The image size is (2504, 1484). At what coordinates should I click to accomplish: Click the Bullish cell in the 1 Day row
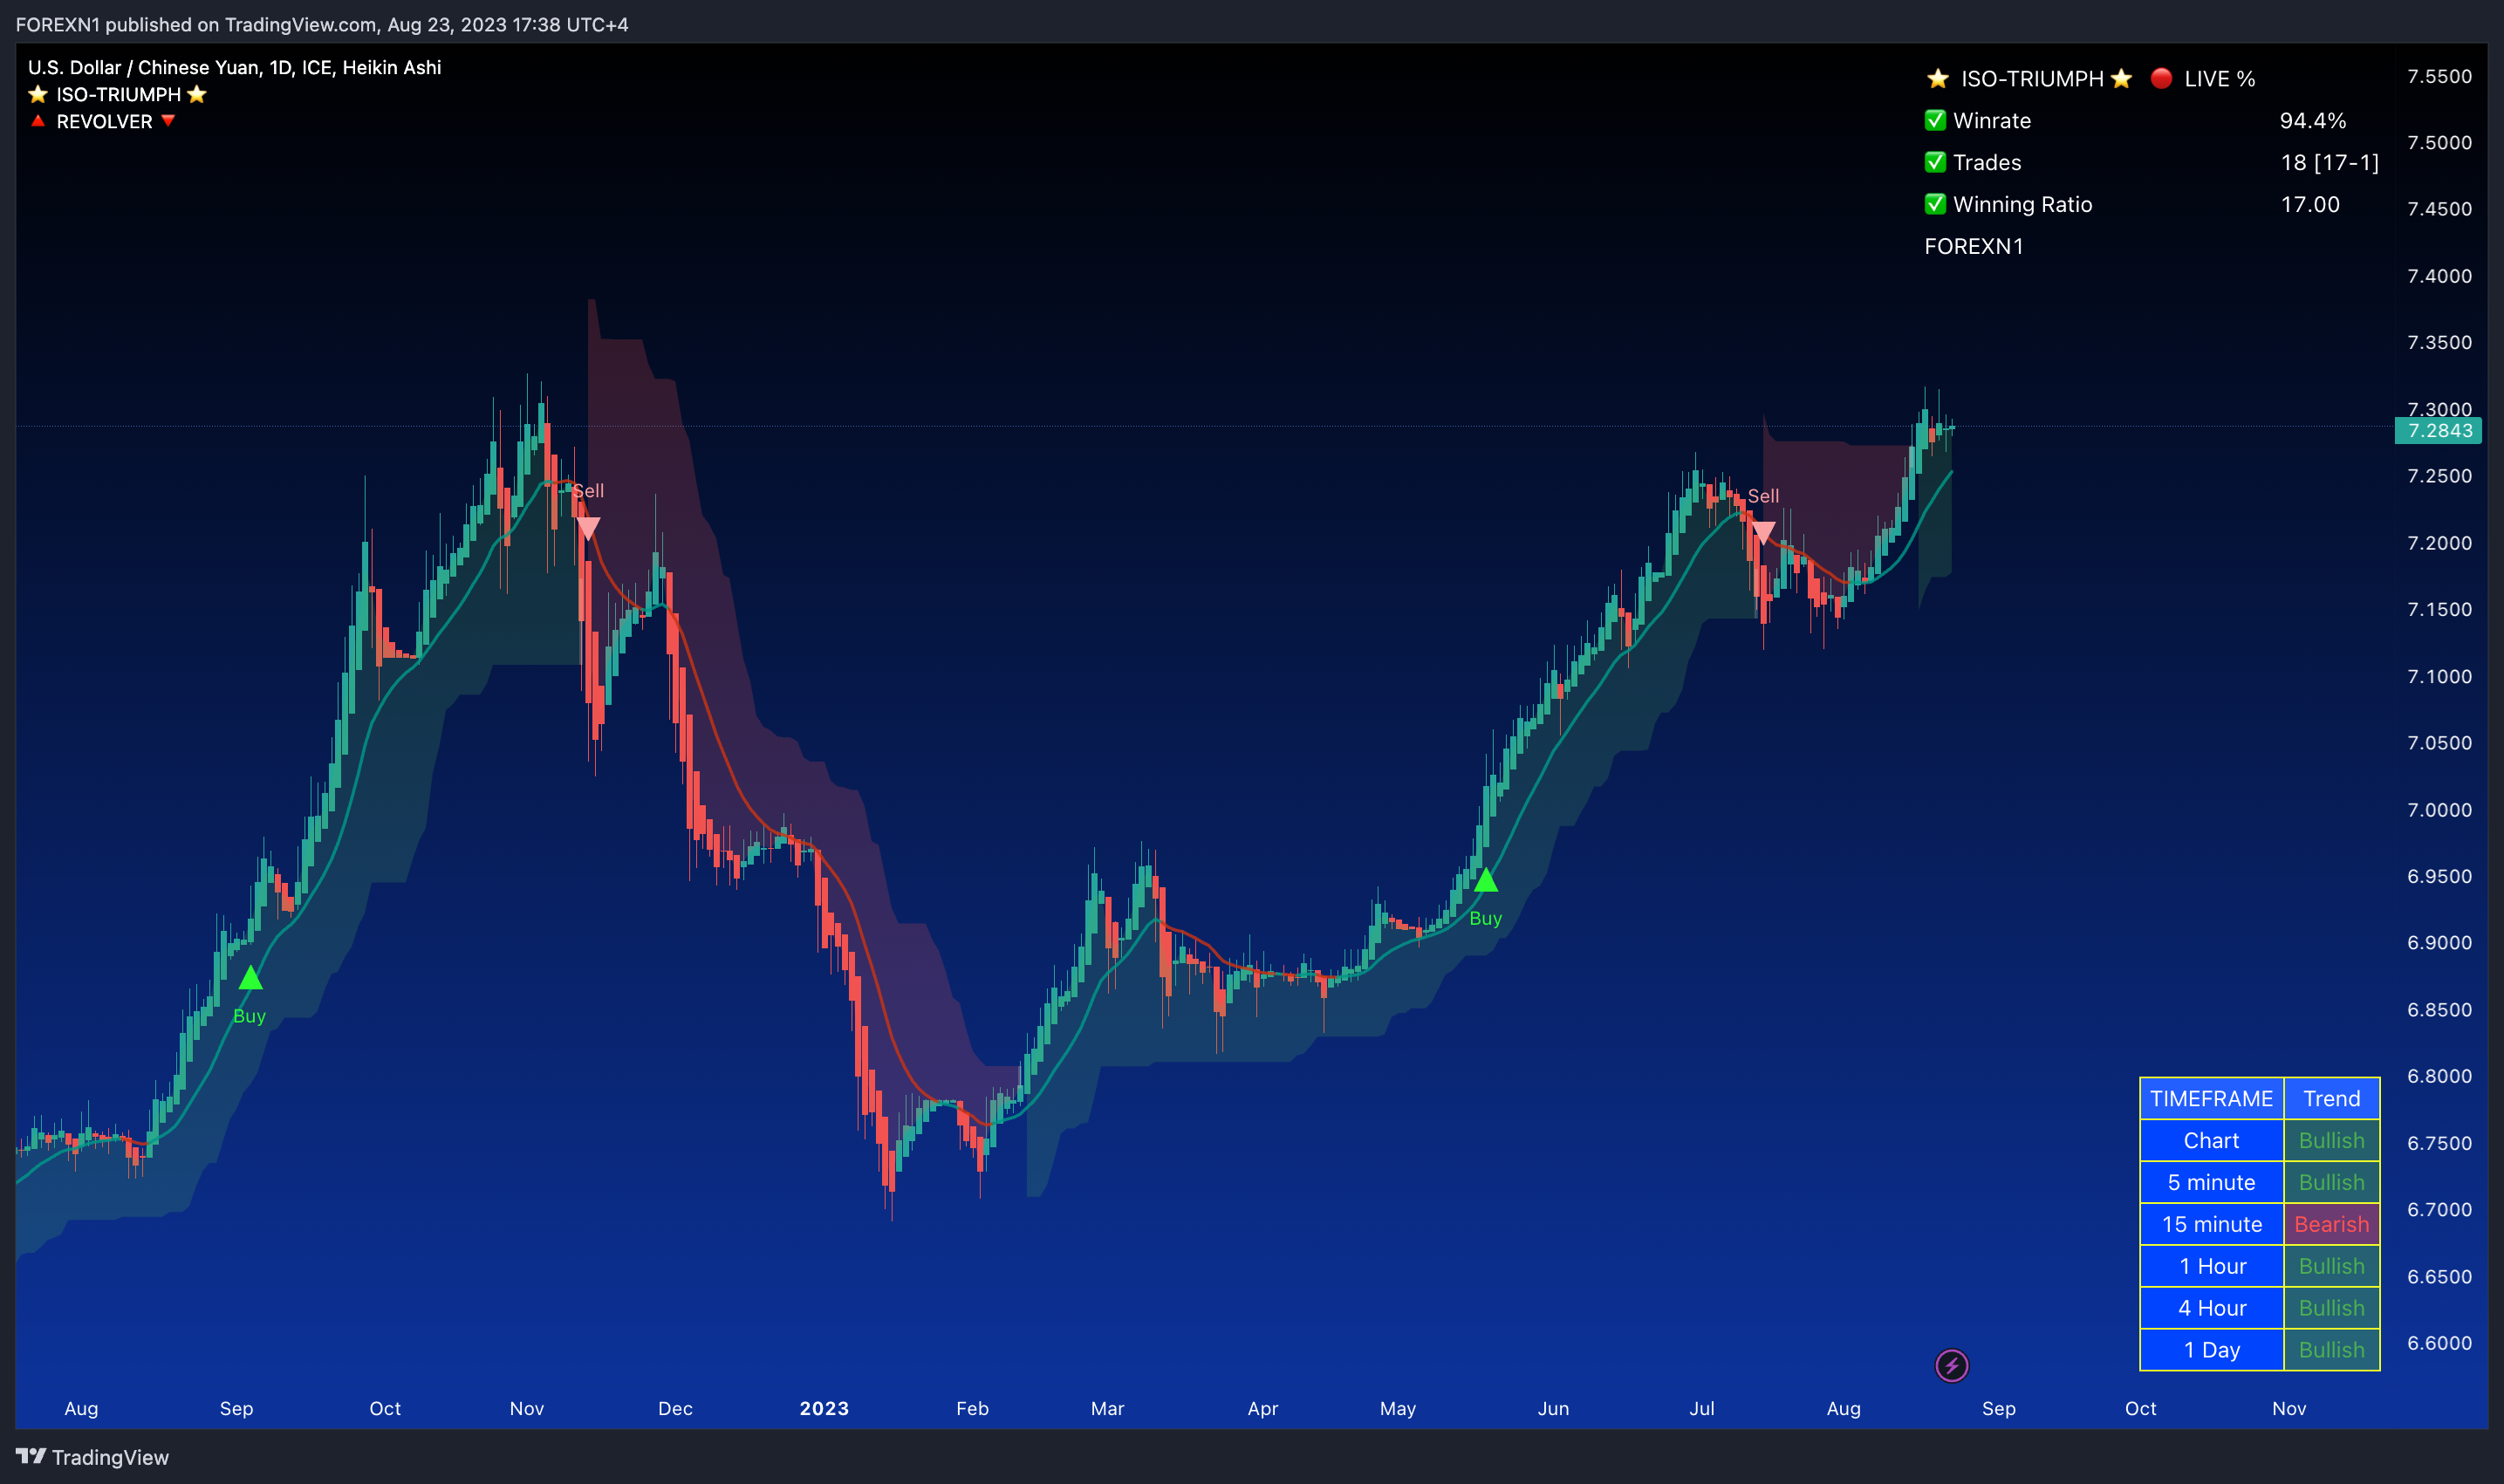[x=2331, y=1350]
